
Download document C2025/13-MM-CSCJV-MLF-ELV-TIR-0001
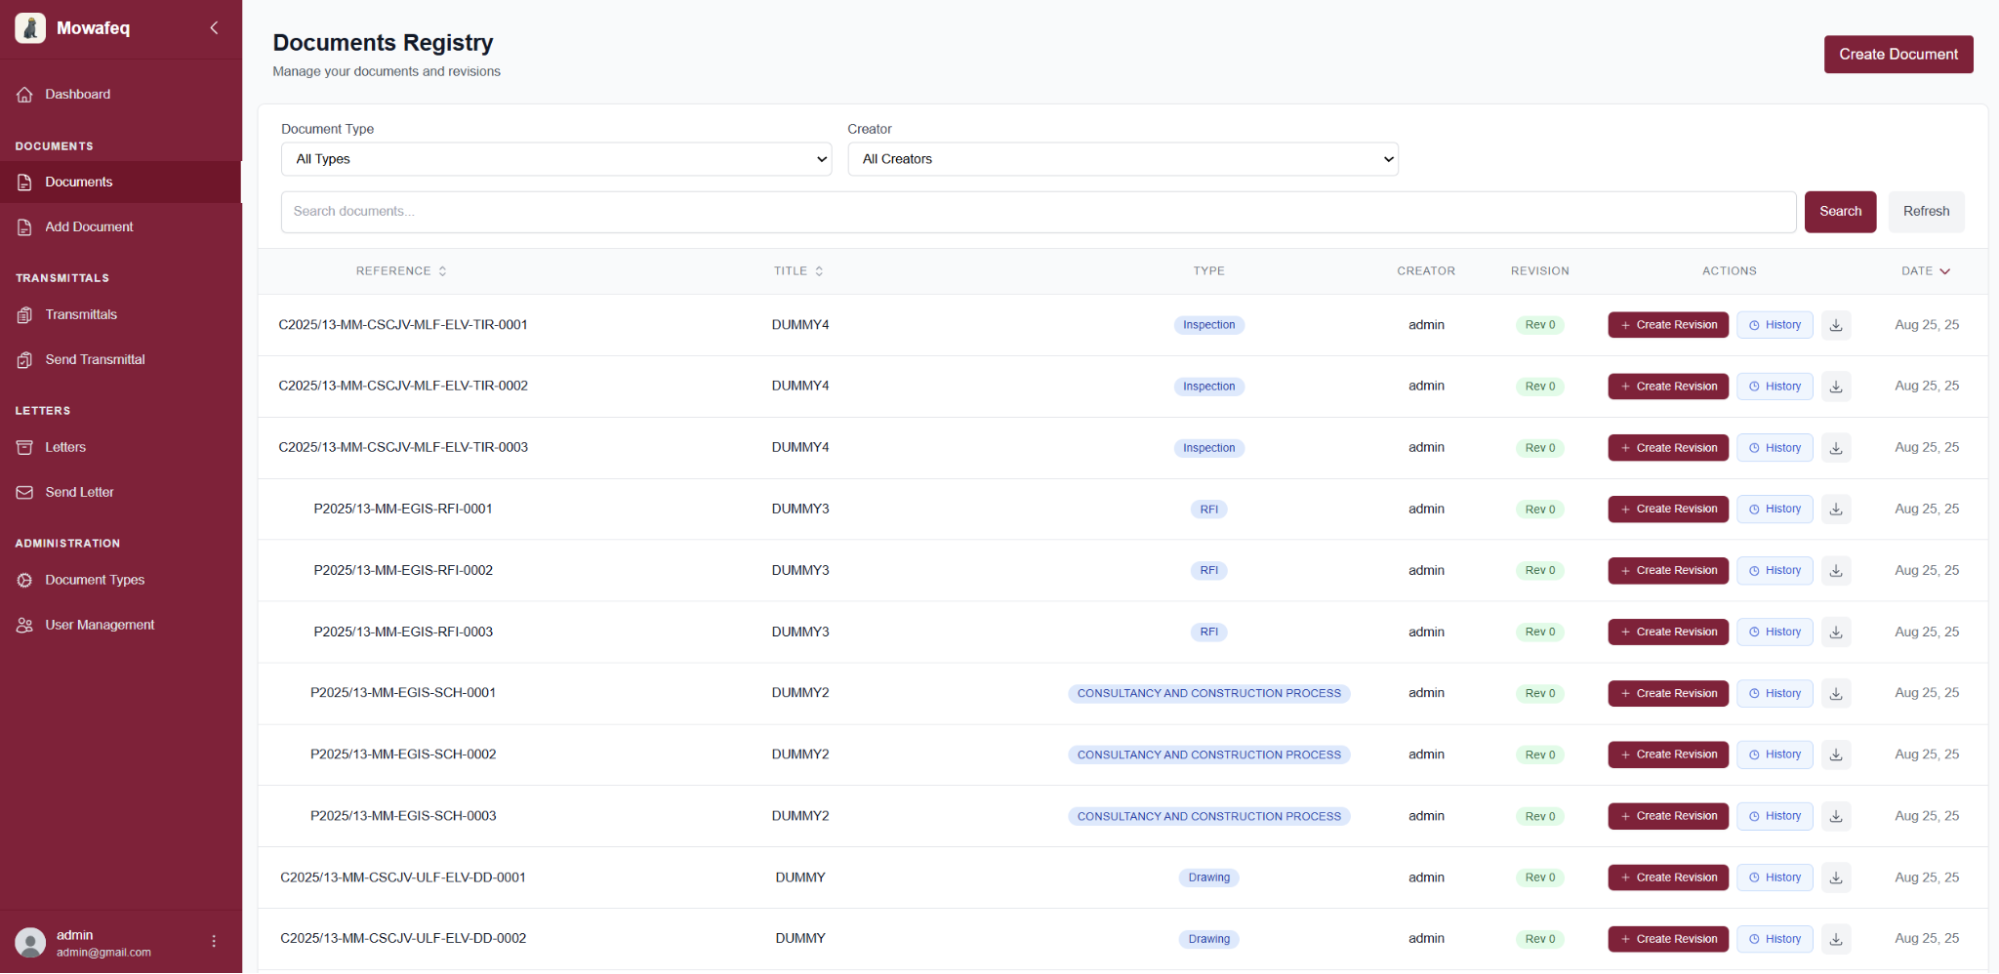pos(1835,324)
